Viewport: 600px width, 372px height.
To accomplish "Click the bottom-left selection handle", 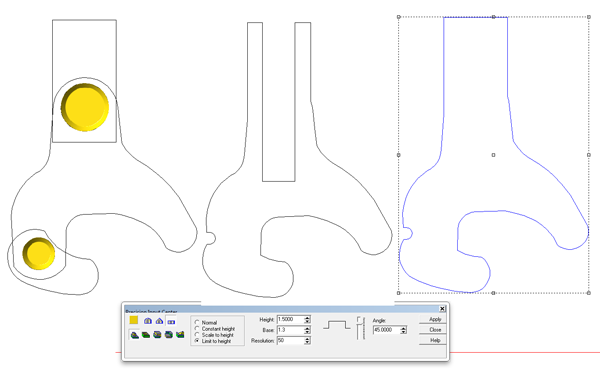I will tap(399, 293).
